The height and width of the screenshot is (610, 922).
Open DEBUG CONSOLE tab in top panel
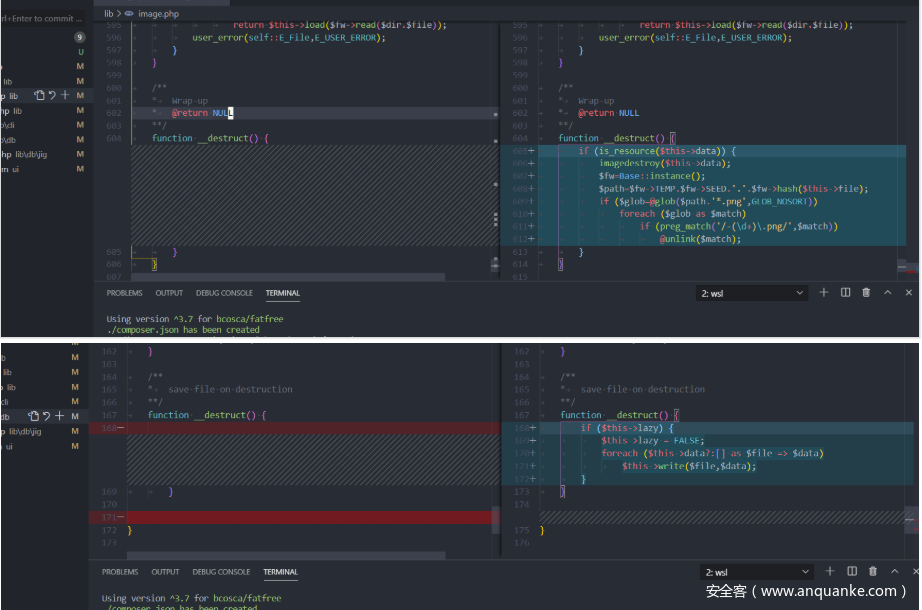point(224,293)
